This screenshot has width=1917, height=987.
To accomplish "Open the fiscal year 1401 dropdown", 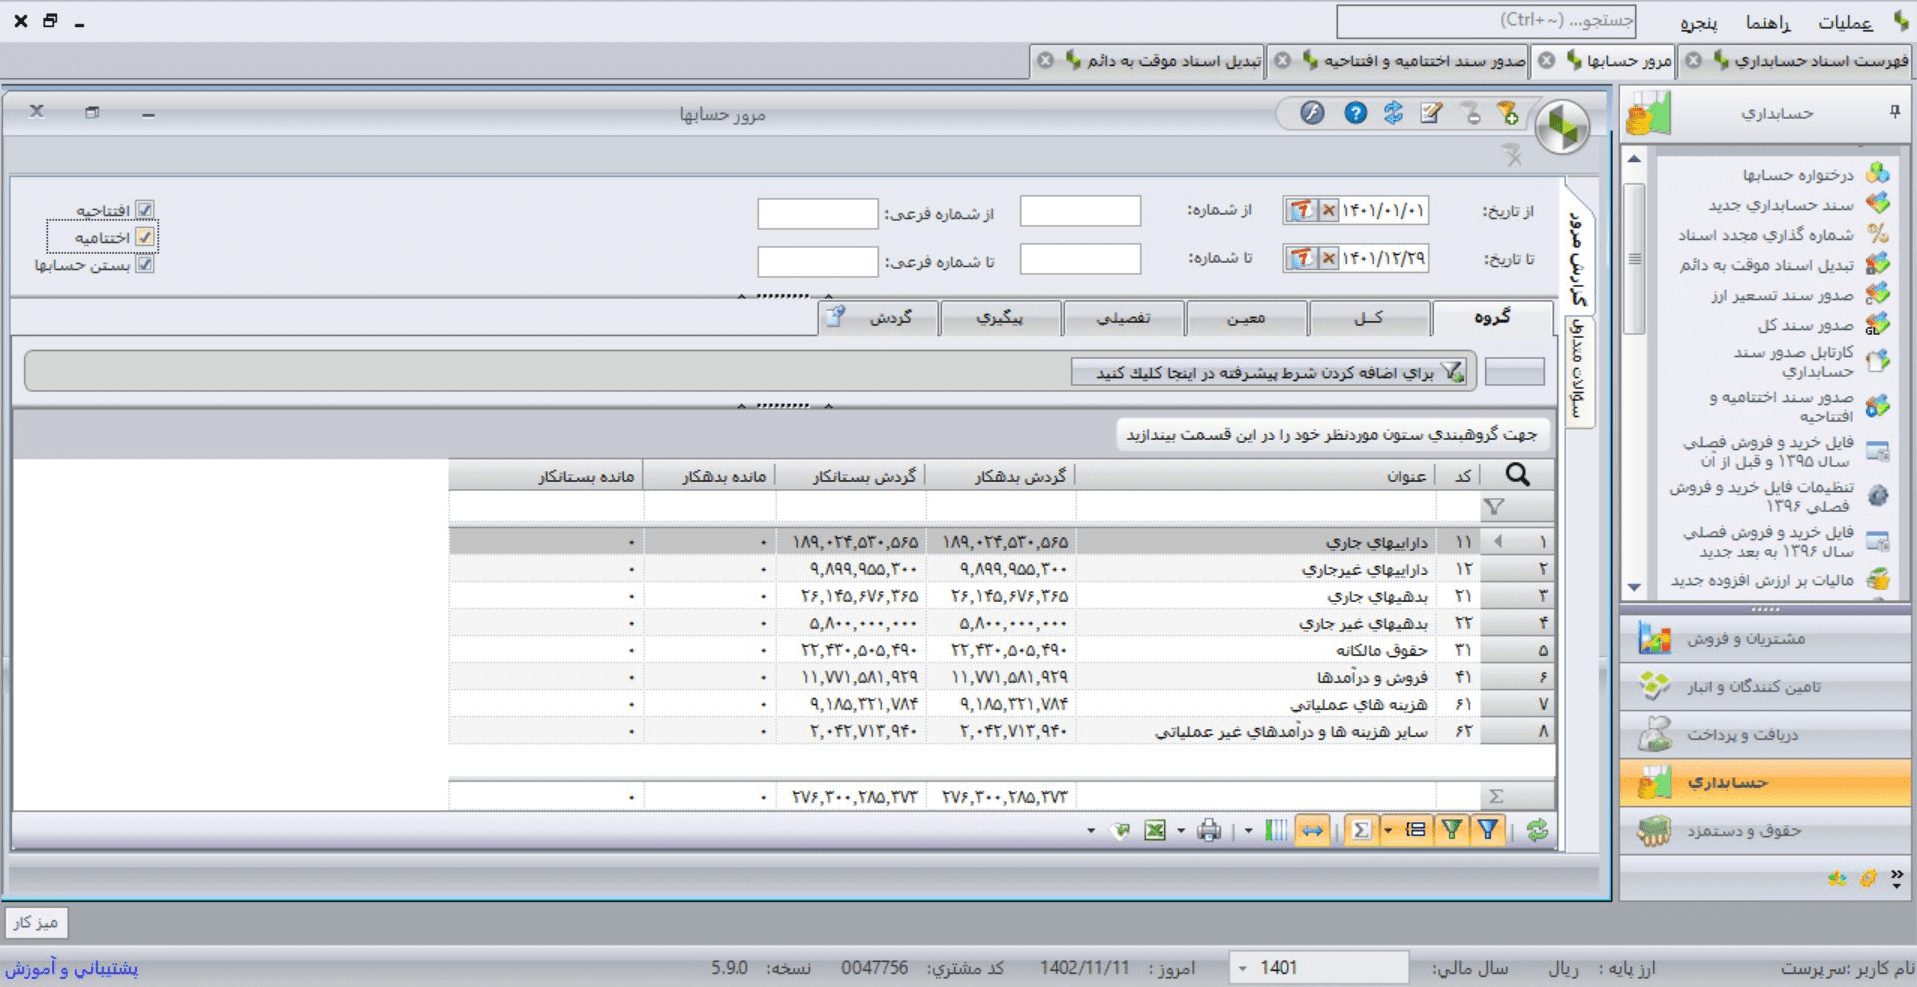I will coord(1243,968).
